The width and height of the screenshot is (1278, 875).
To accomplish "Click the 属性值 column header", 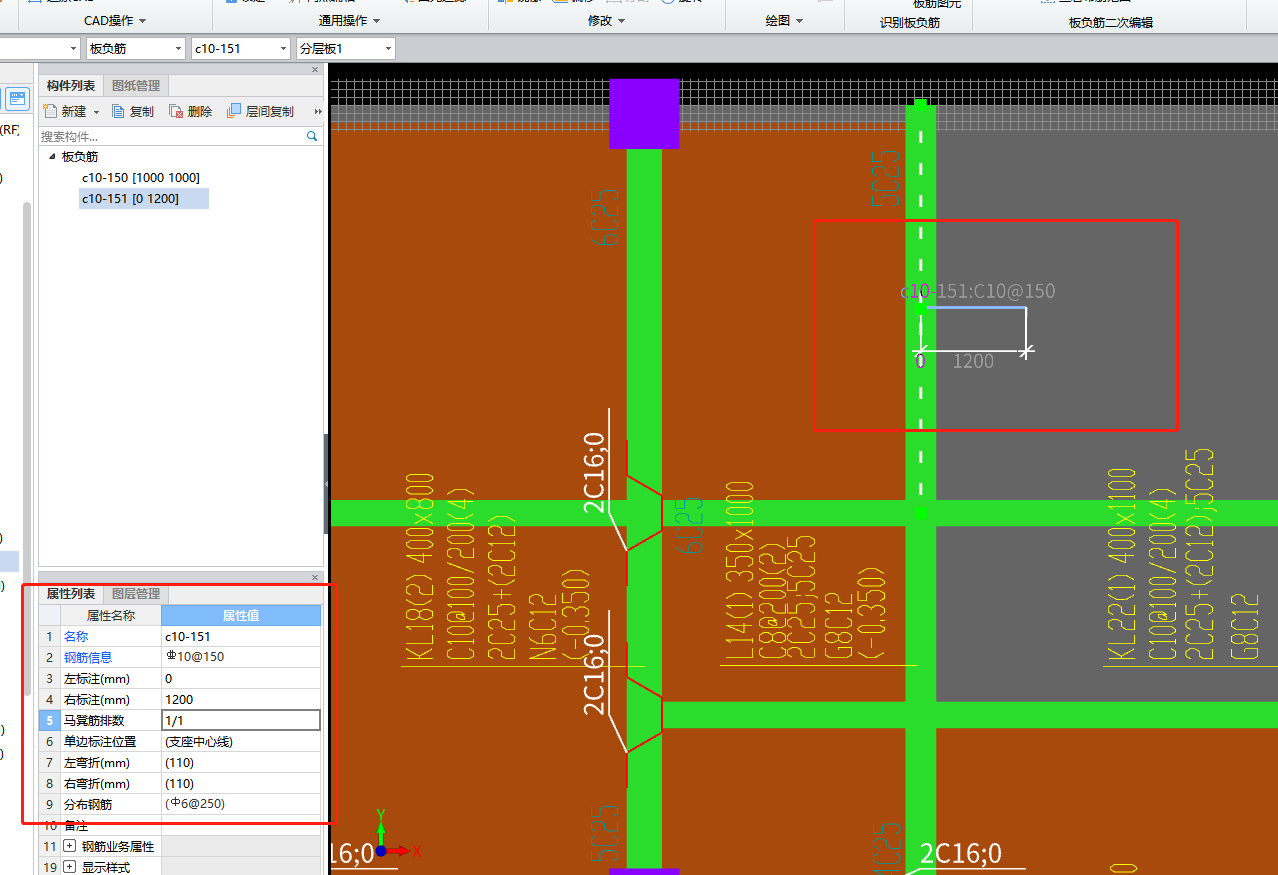I will pyautogui.click(x=241, y=615).
